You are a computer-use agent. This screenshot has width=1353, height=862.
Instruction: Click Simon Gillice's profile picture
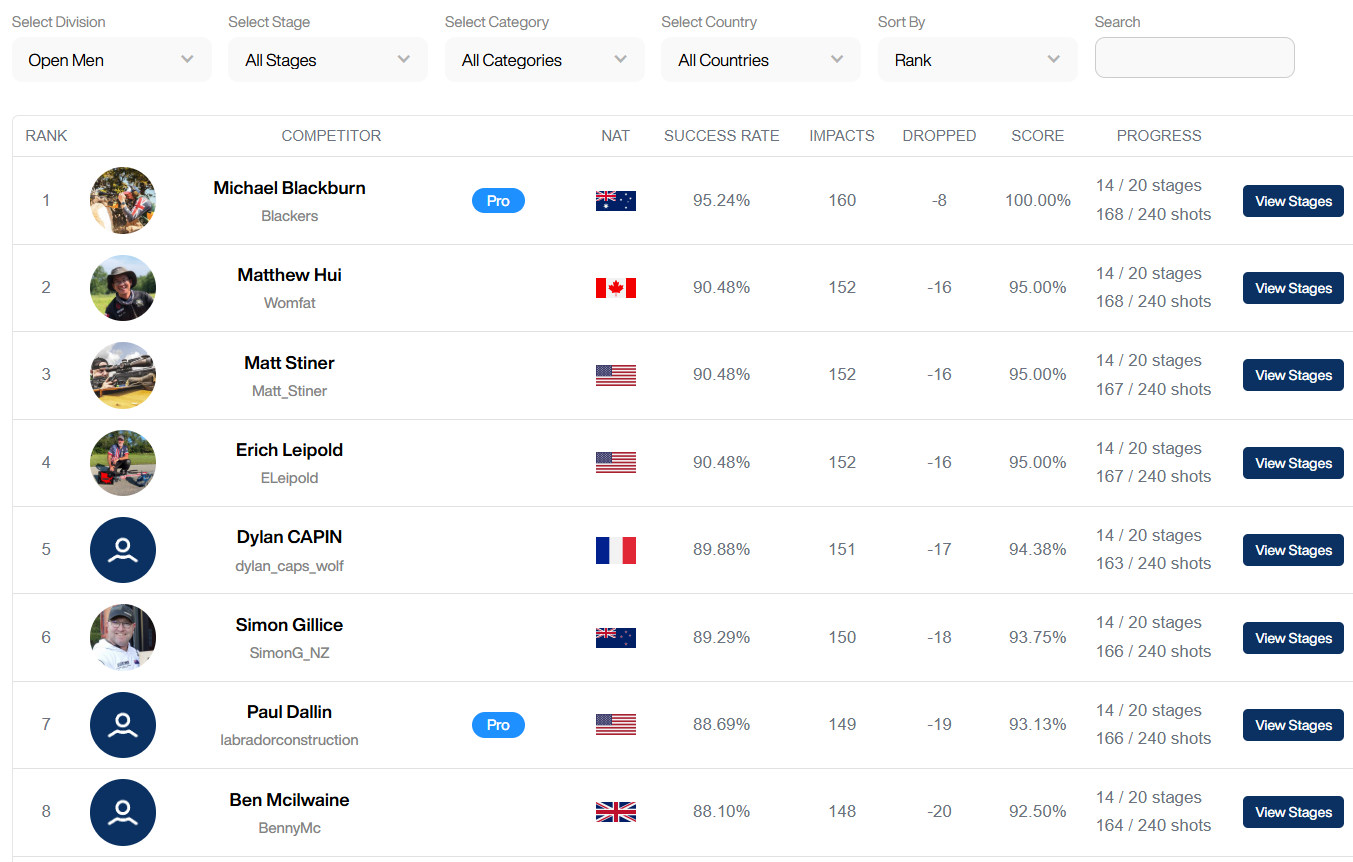pos(123,637)
